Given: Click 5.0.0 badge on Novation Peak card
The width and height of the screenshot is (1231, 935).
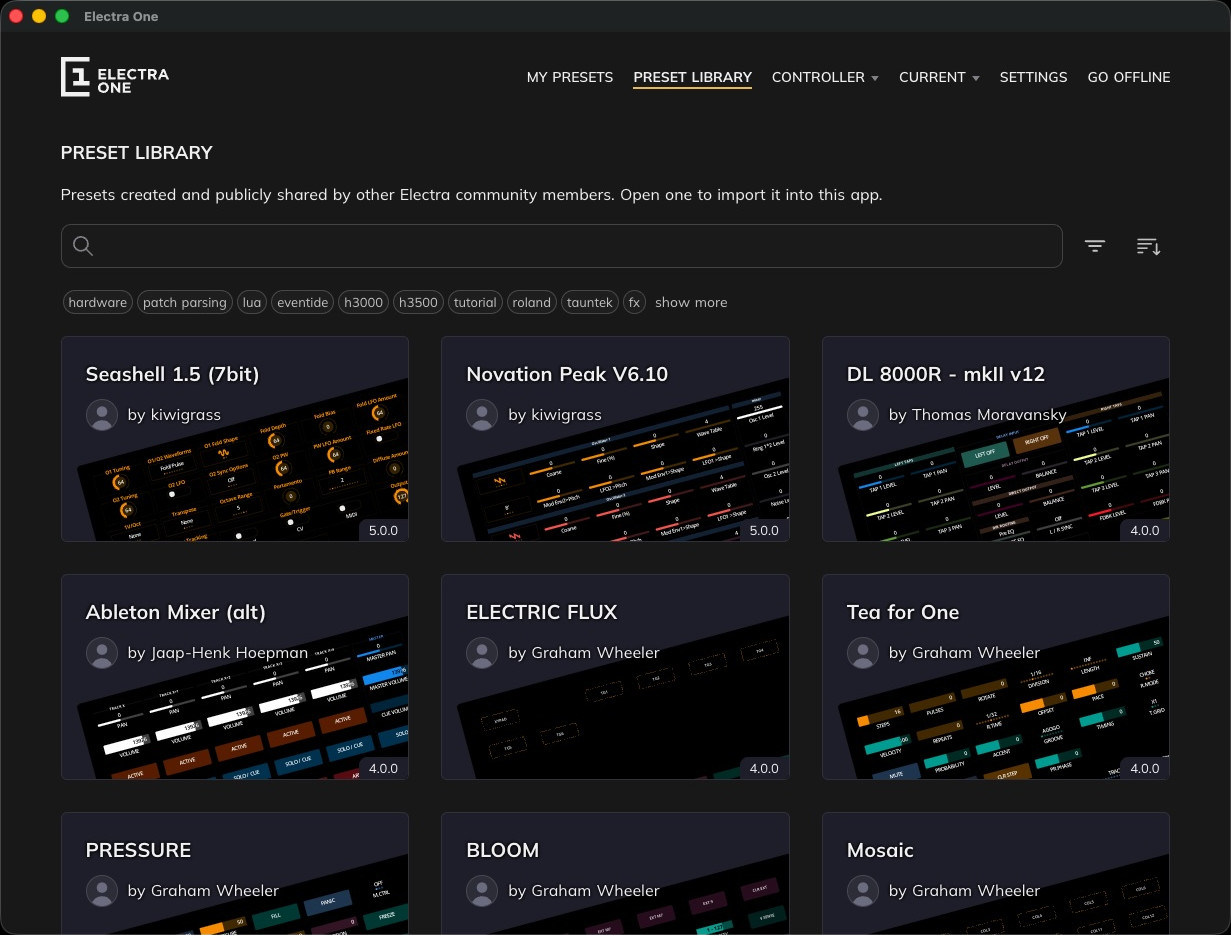Looking at the screenshot, I should pos(764,530).
